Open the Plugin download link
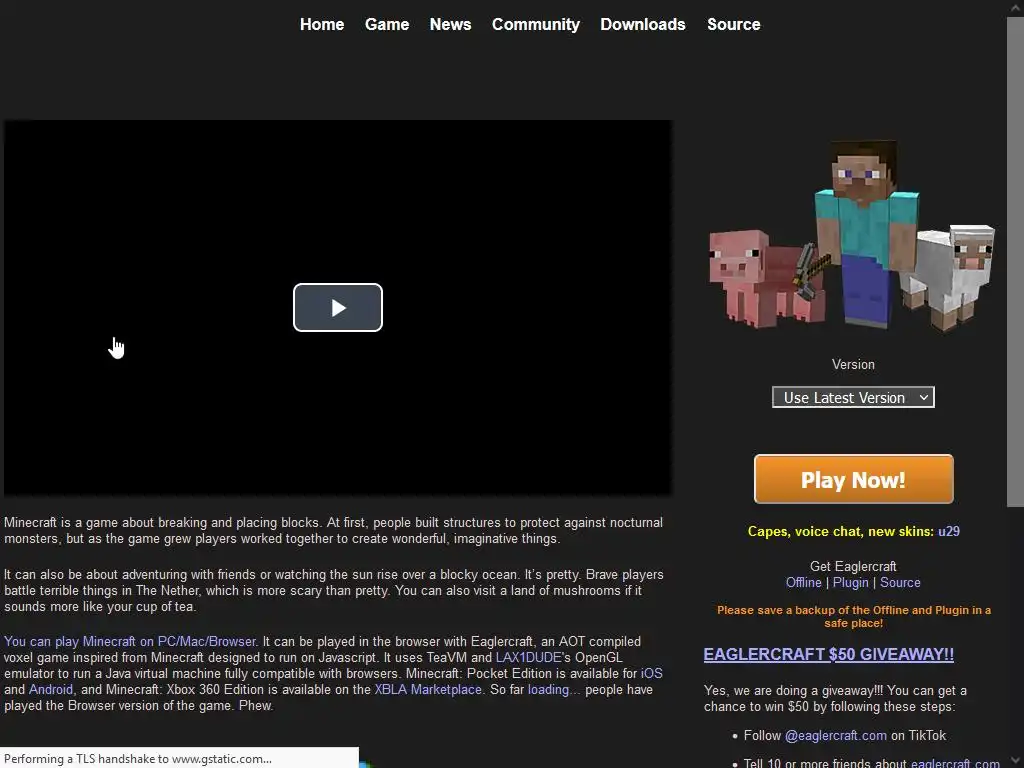This screenshot has width=1024, height=768. tap(850, 582)
